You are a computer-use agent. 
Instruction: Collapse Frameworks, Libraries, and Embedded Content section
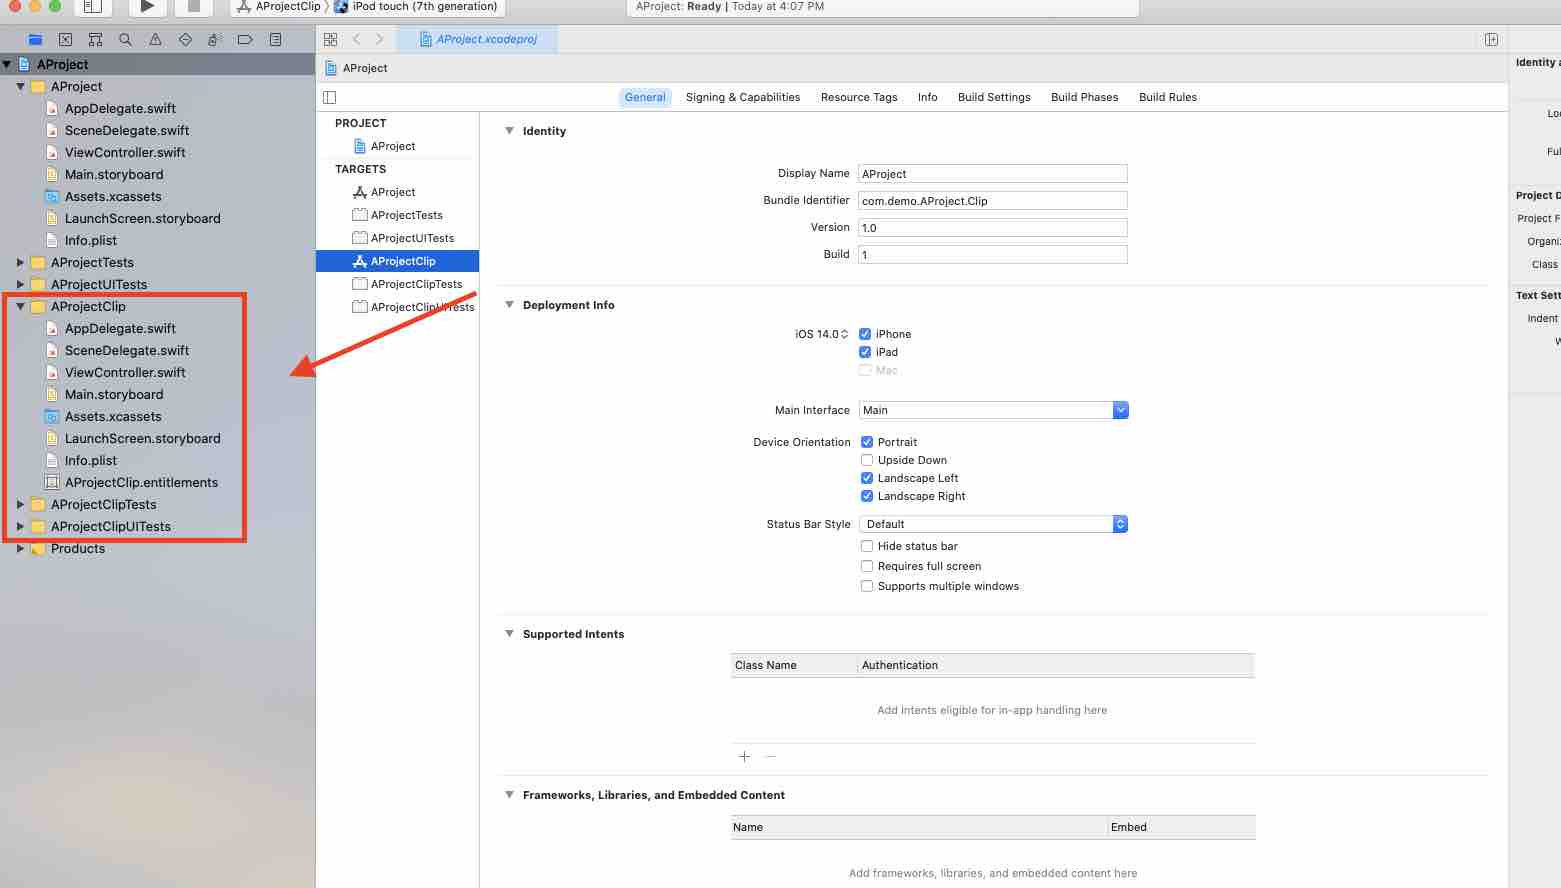point(509,795)
